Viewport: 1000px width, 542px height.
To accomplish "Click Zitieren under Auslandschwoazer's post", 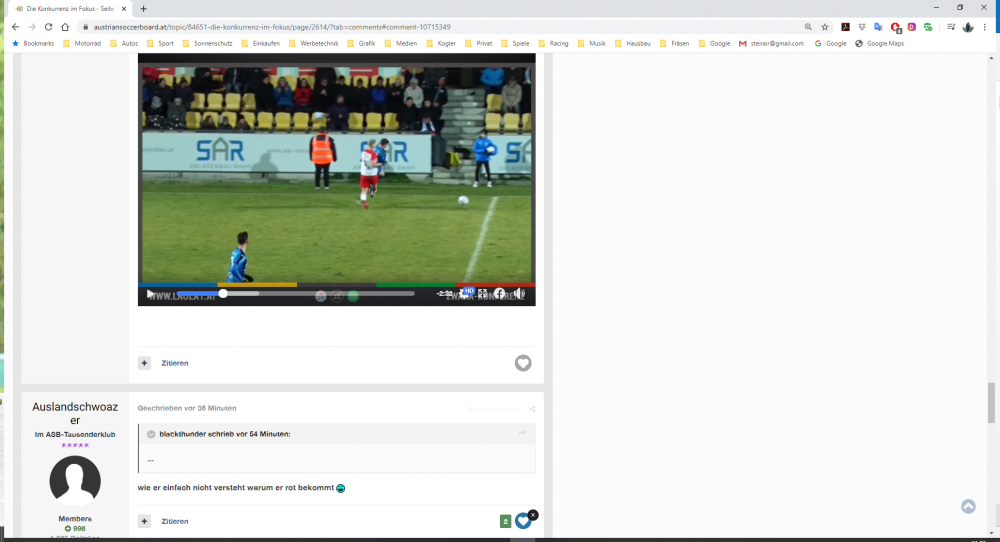I will pos(175,521).
